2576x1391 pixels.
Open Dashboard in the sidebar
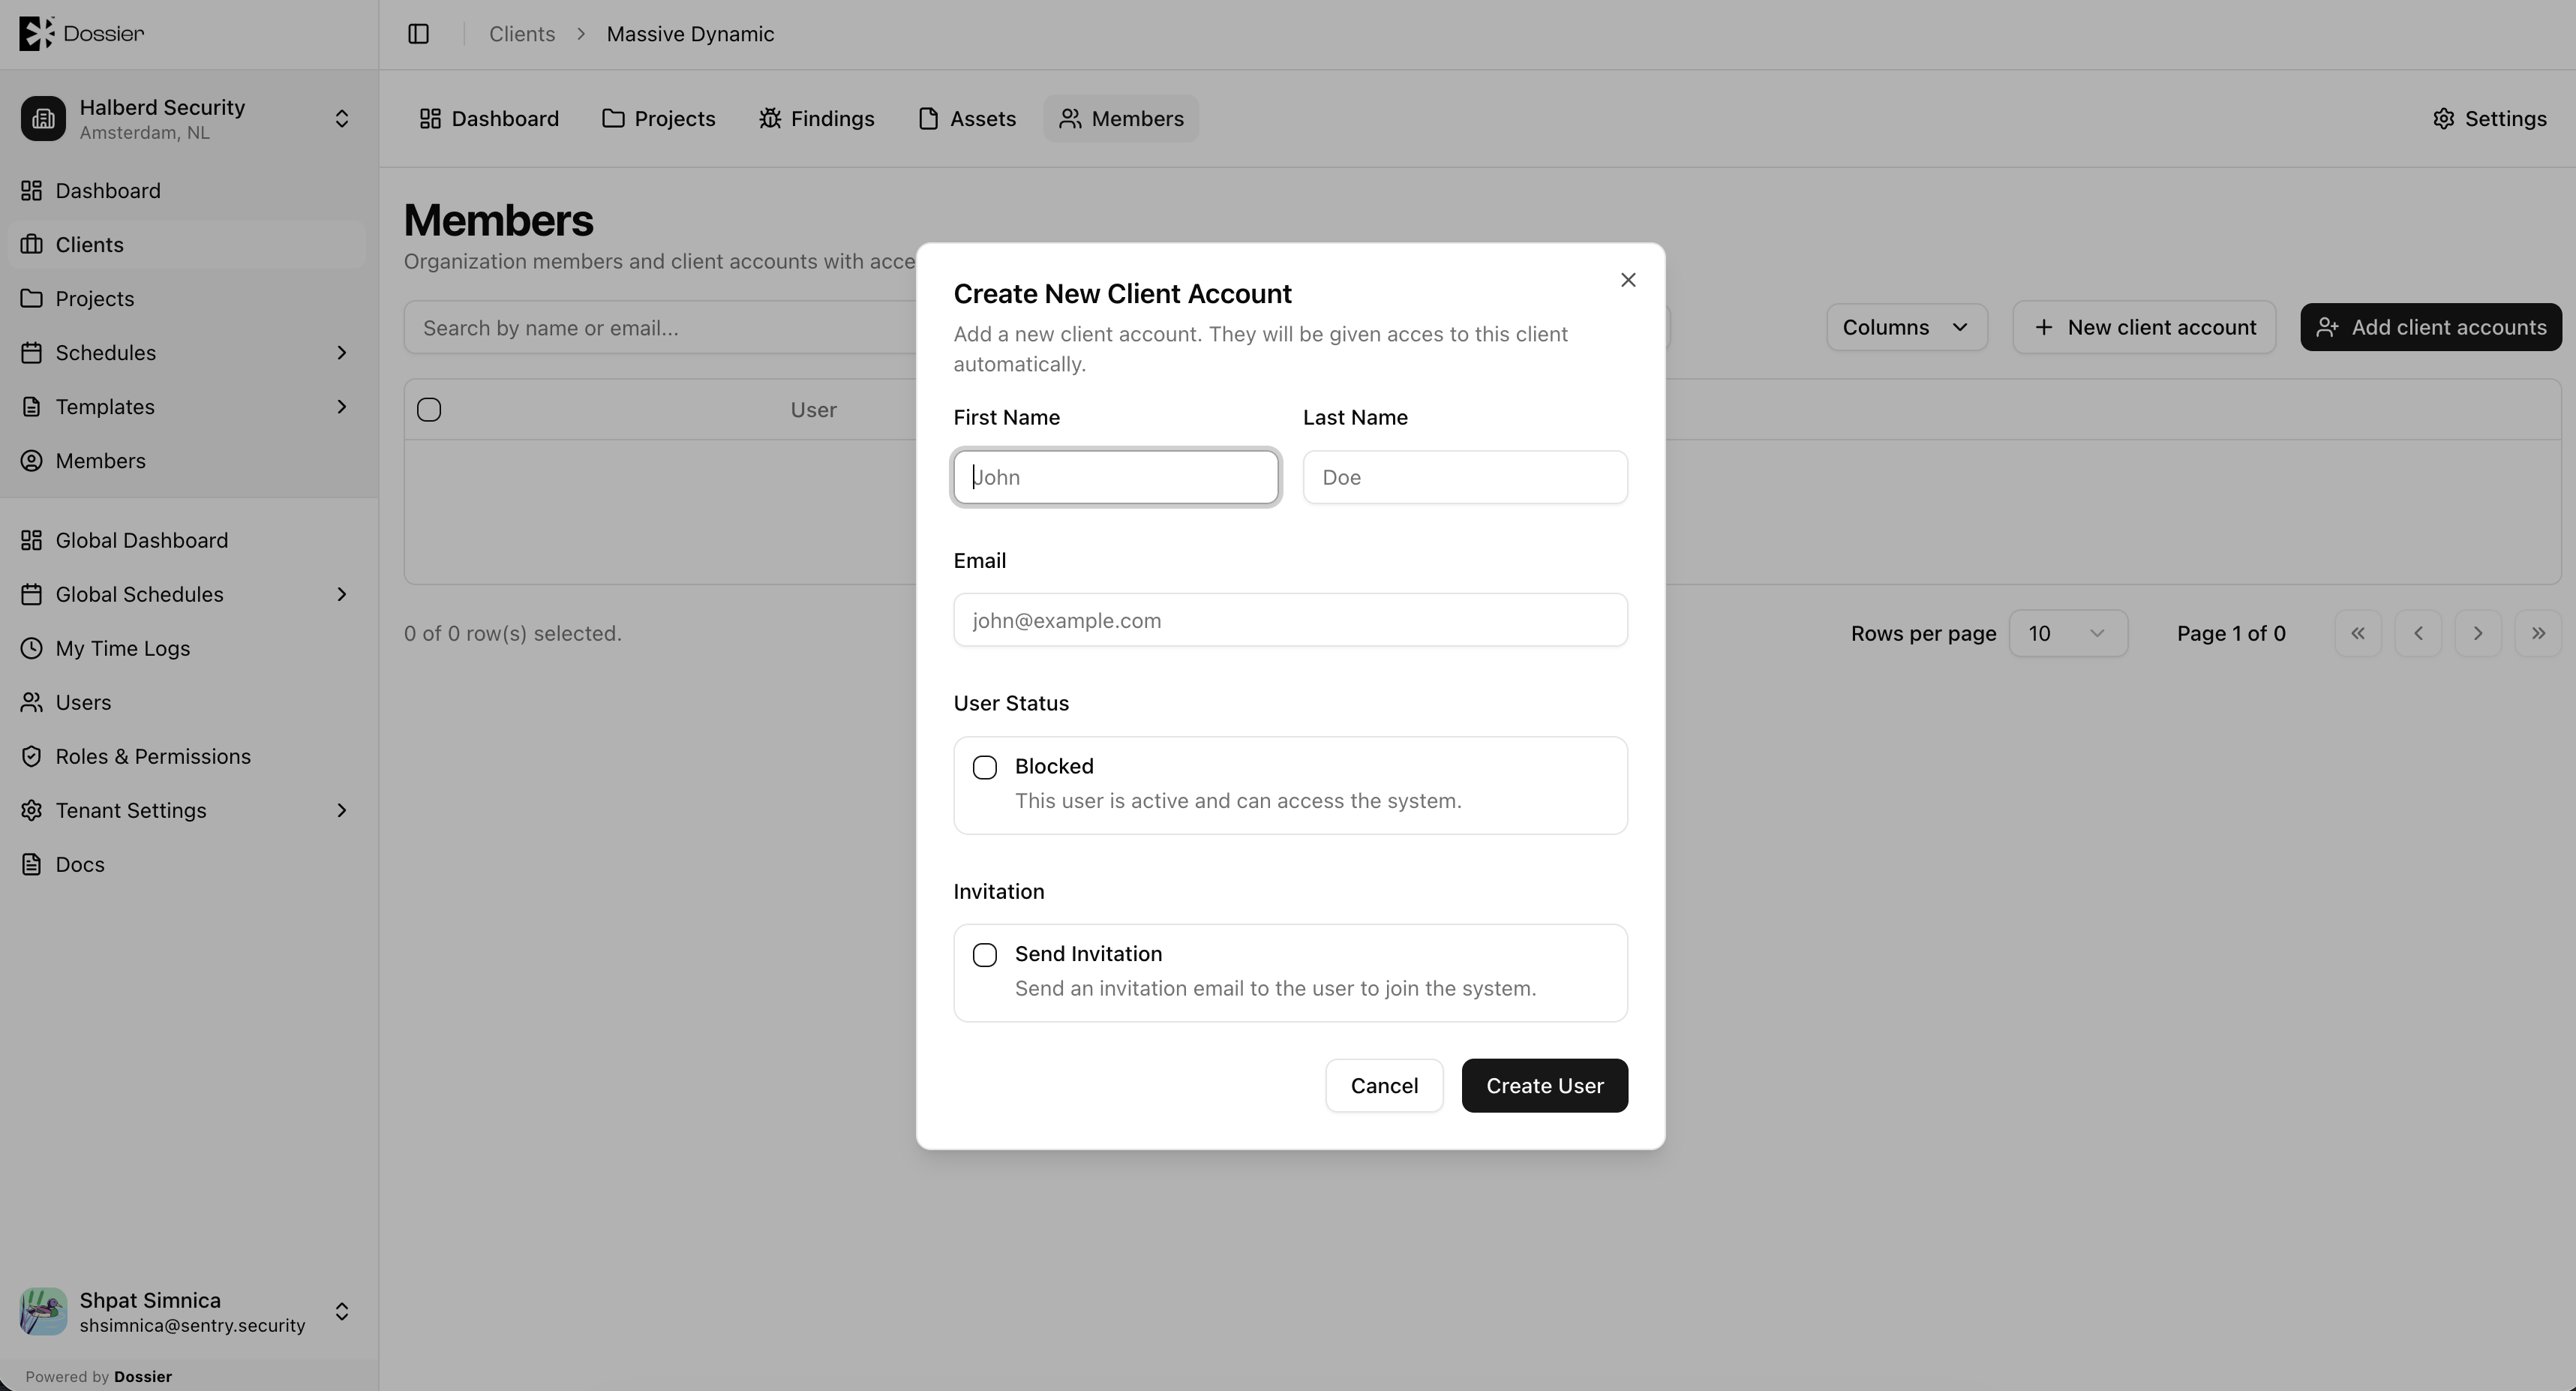click(x=187, y=190)
